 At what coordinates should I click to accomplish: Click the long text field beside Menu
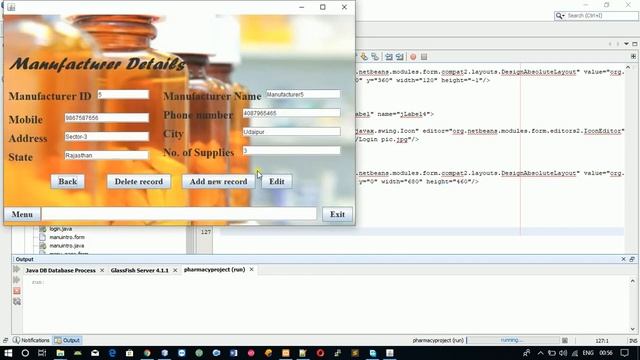(x=179, y=214)
